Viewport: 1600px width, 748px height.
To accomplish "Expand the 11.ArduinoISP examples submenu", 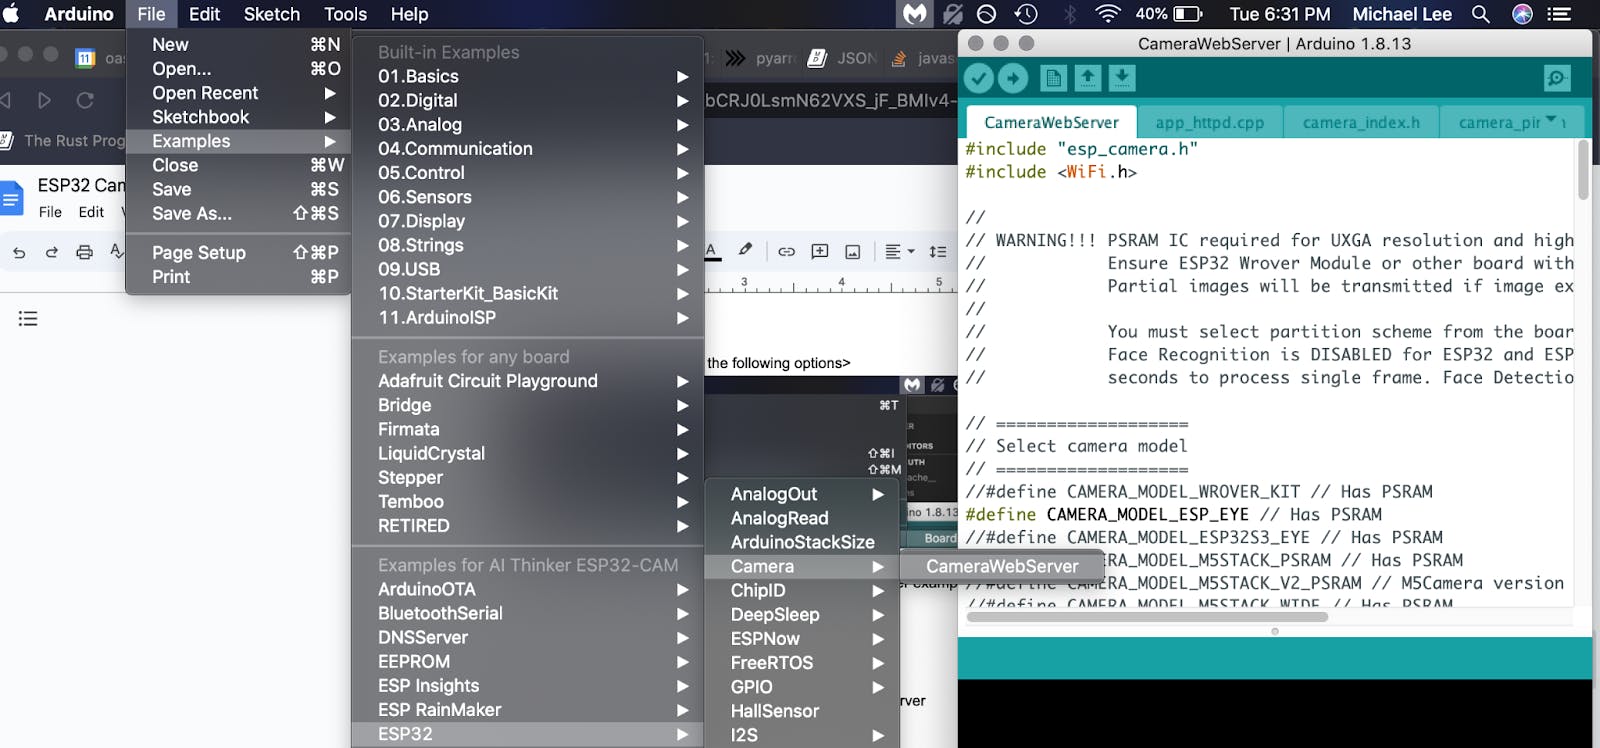I will (x=528, y=317).
